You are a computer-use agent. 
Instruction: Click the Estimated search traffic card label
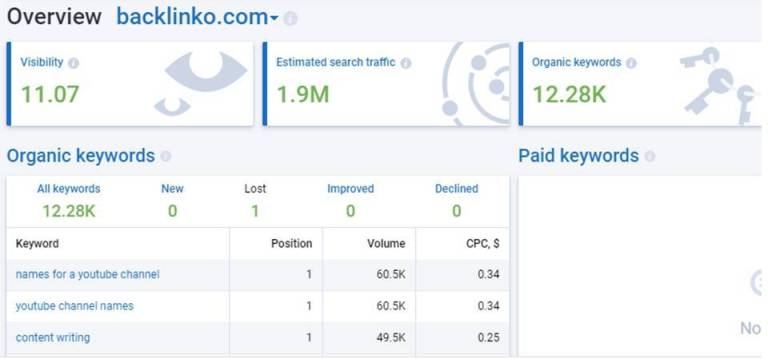click(336, 63)
